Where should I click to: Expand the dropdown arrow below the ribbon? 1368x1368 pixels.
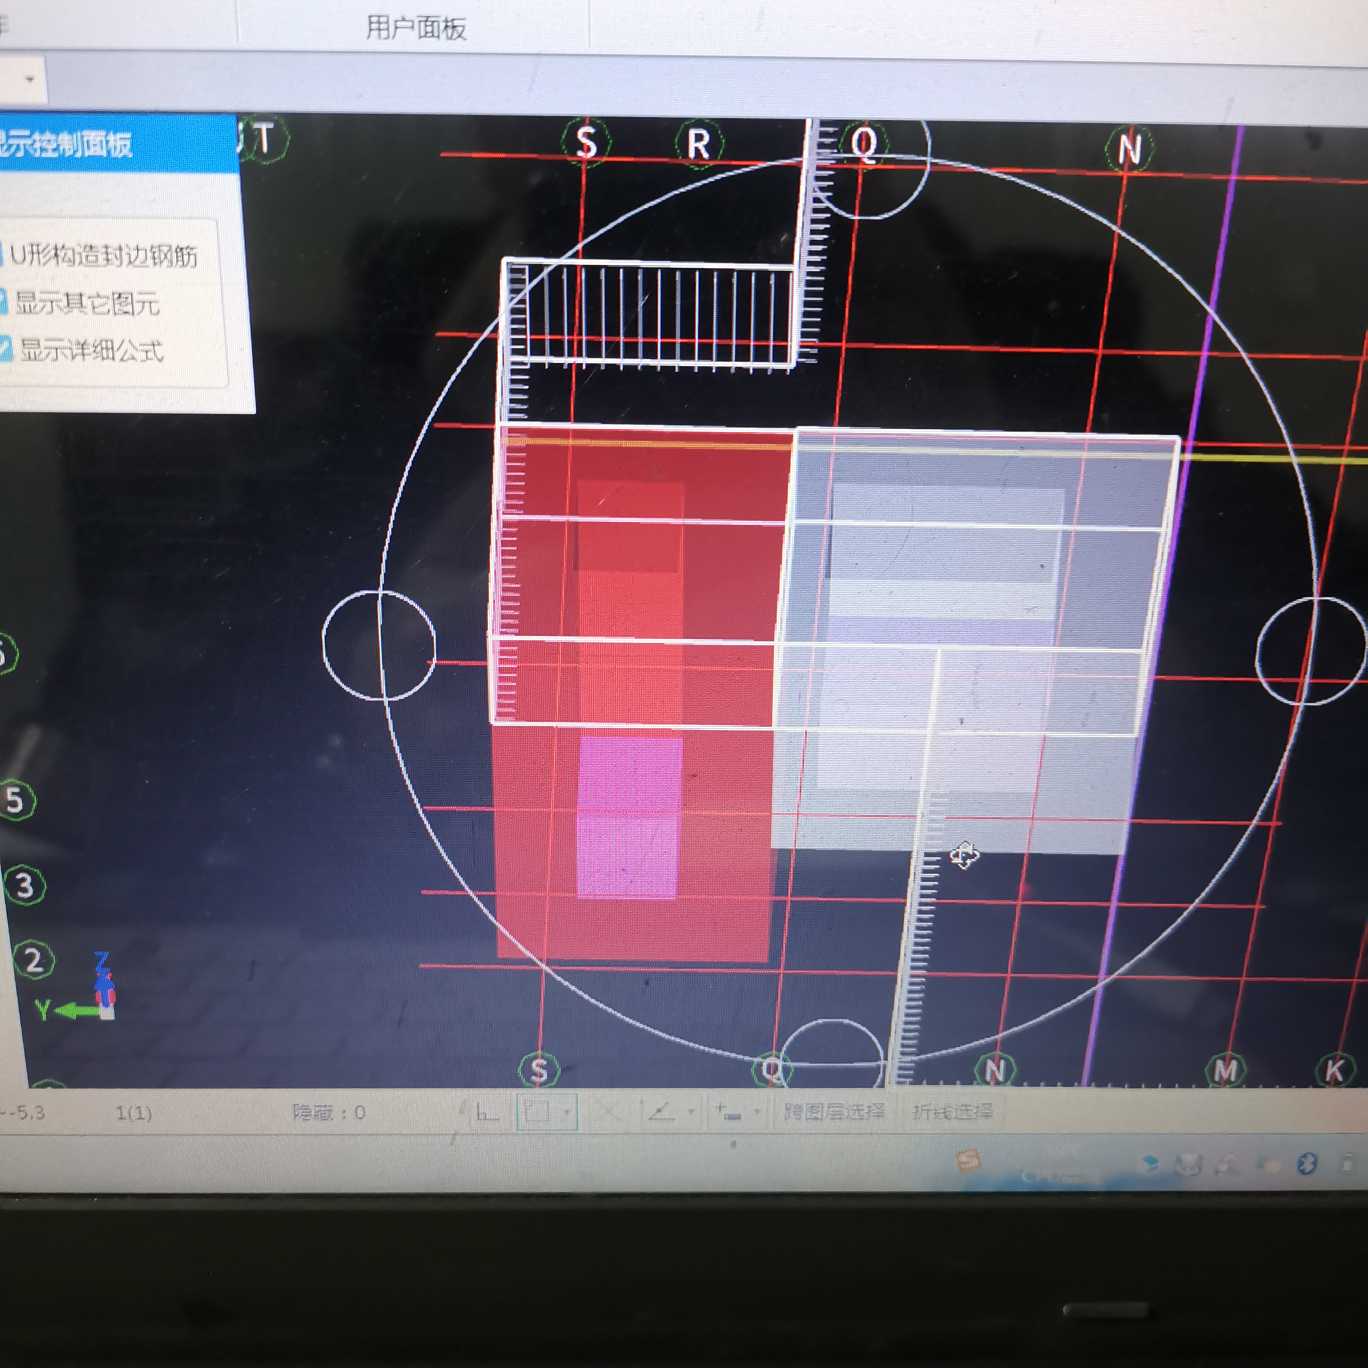coord(30,78)
